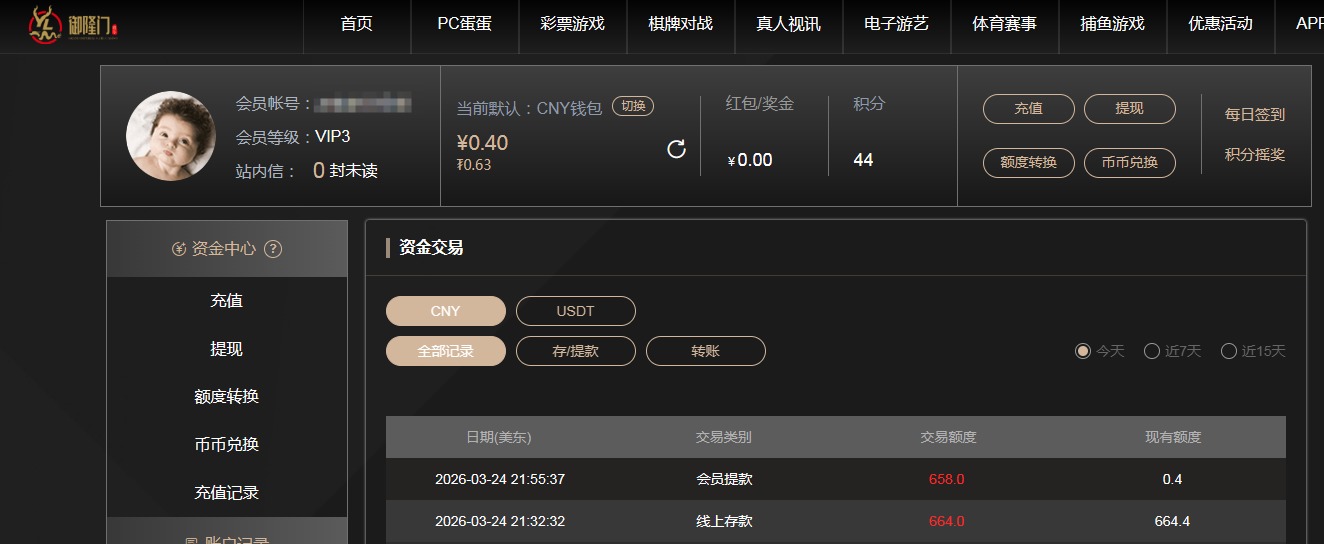
Task: Click the 2026-03-24 21:55:37 date cell
Action: [x=500, y=479]
